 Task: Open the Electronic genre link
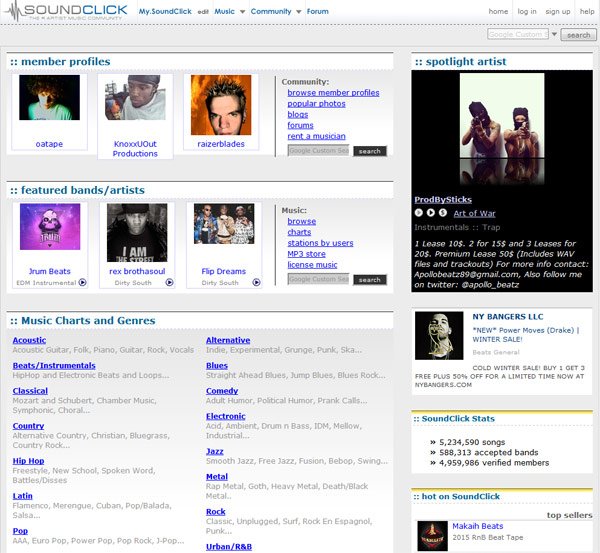click(226, 416)
